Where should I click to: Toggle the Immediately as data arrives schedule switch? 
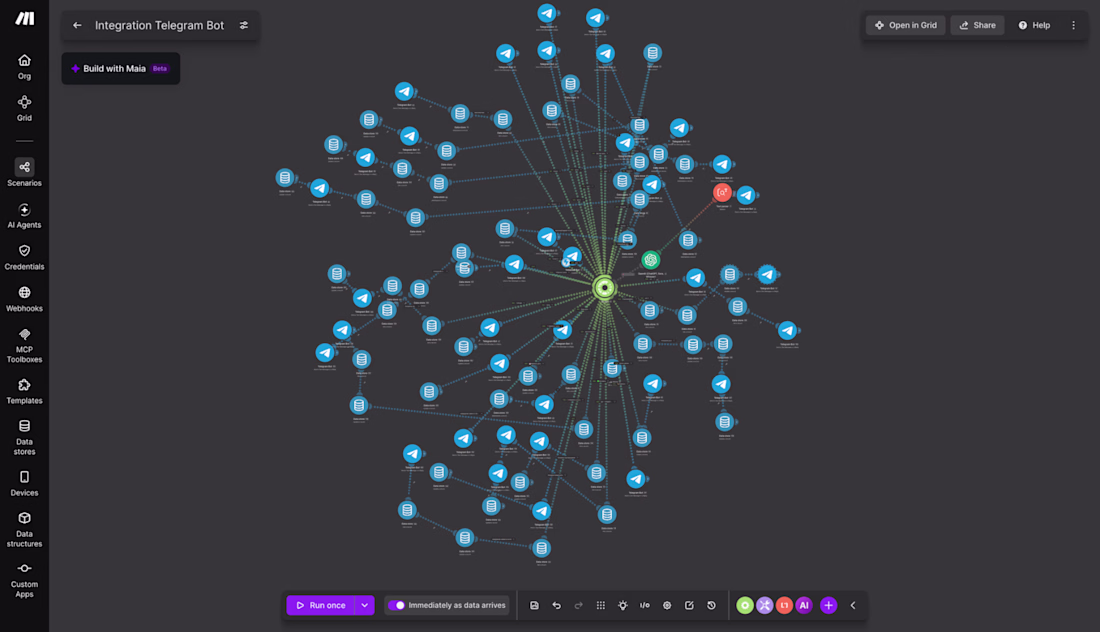396,605
